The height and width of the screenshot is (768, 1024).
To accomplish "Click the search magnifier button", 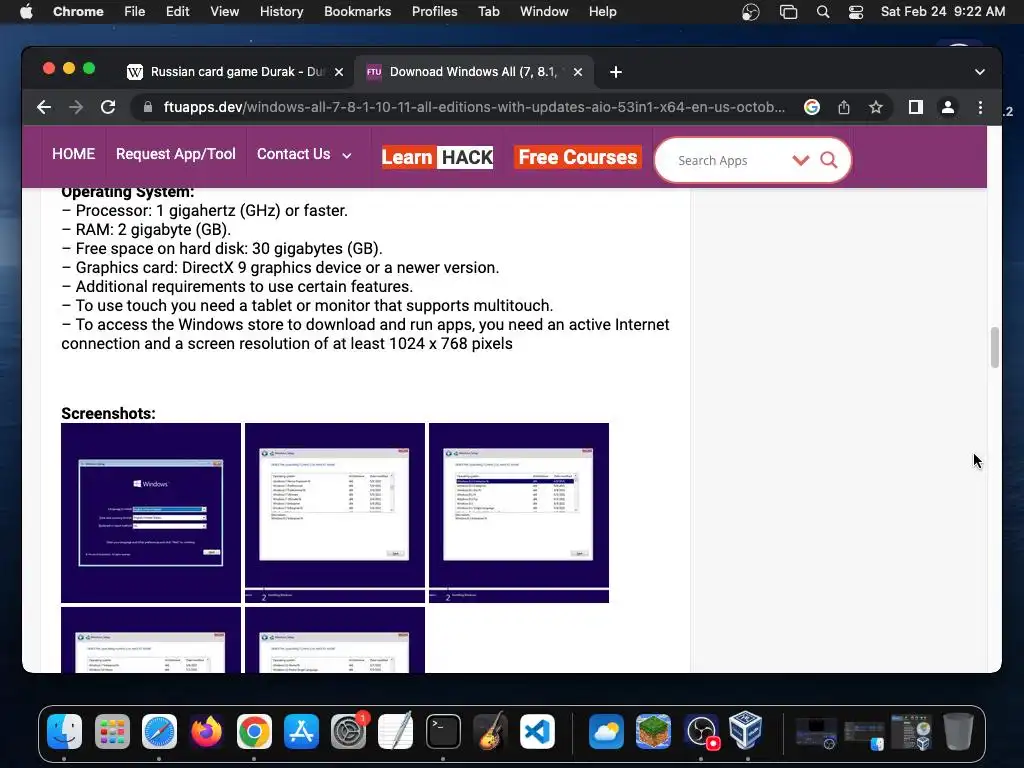I will (829, 160).
